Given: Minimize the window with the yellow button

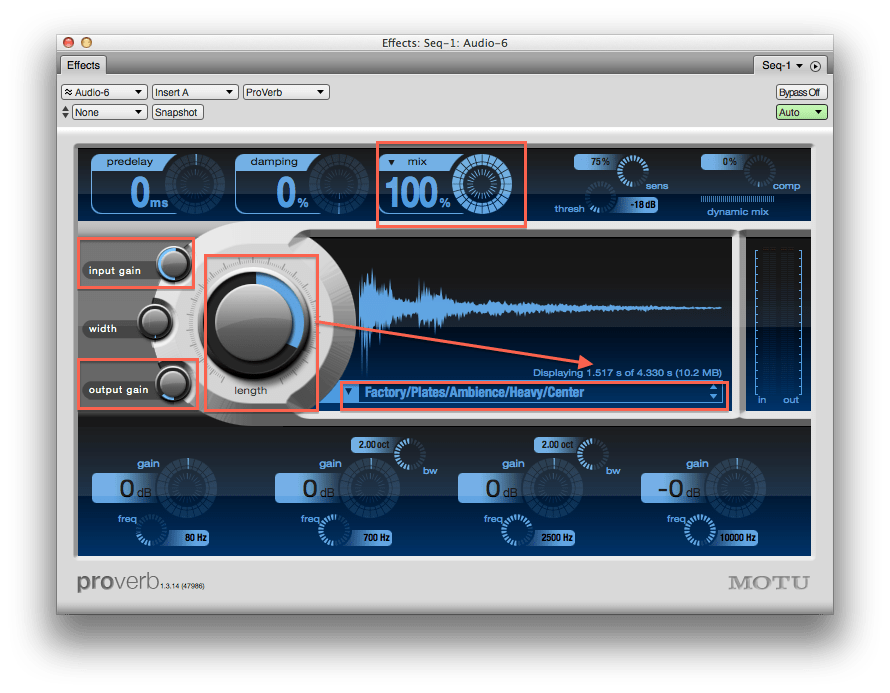Looking at the screenshot, I should (x=87, y=43).
